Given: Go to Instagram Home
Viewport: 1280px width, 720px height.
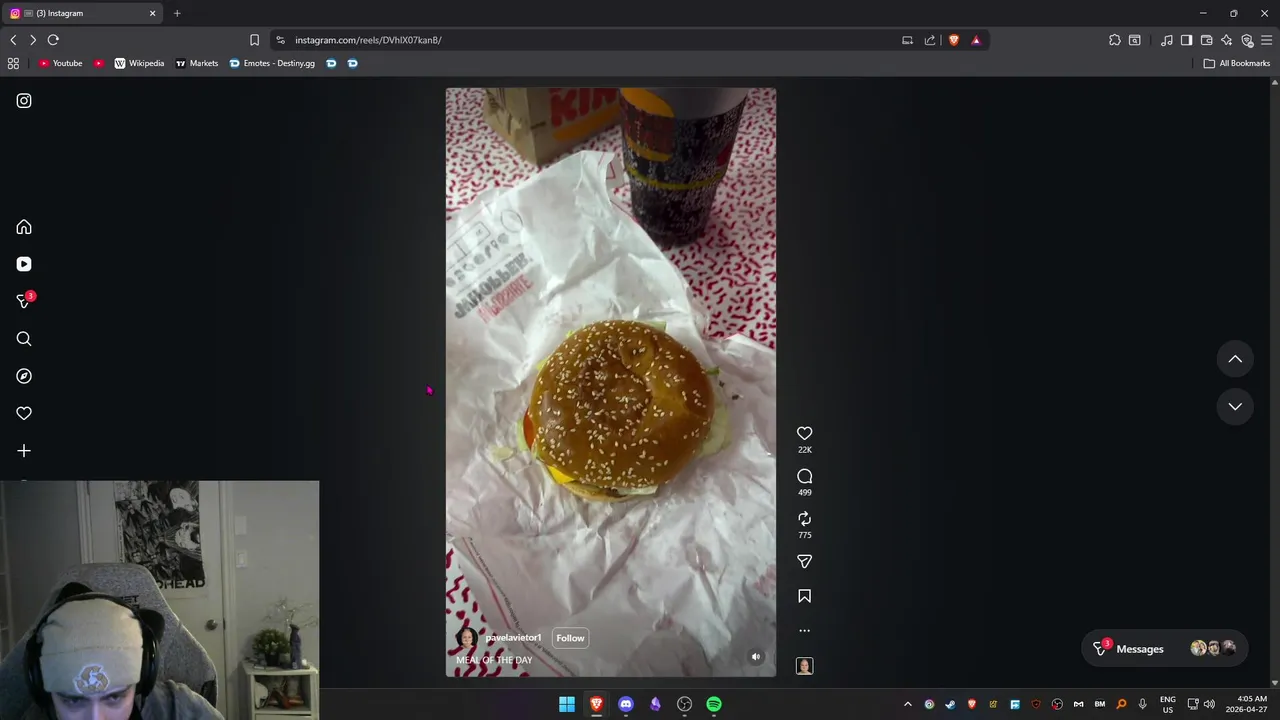Looking at the screenshot, I should click(x=24, y=227).
